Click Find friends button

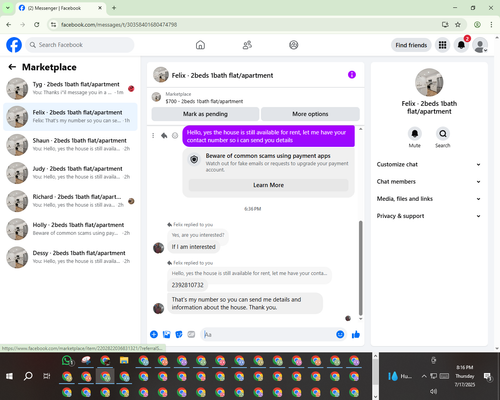(x=411, y=45)
